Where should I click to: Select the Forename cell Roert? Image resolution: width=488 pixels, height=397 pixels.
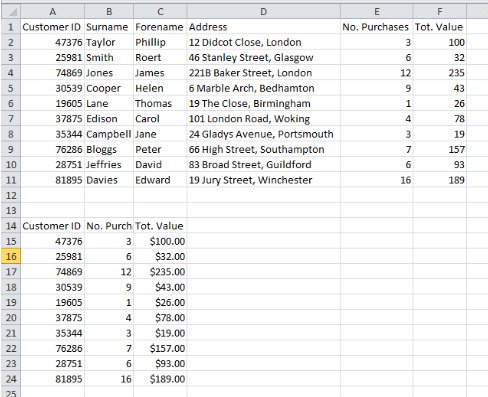(x=160, y=57)
